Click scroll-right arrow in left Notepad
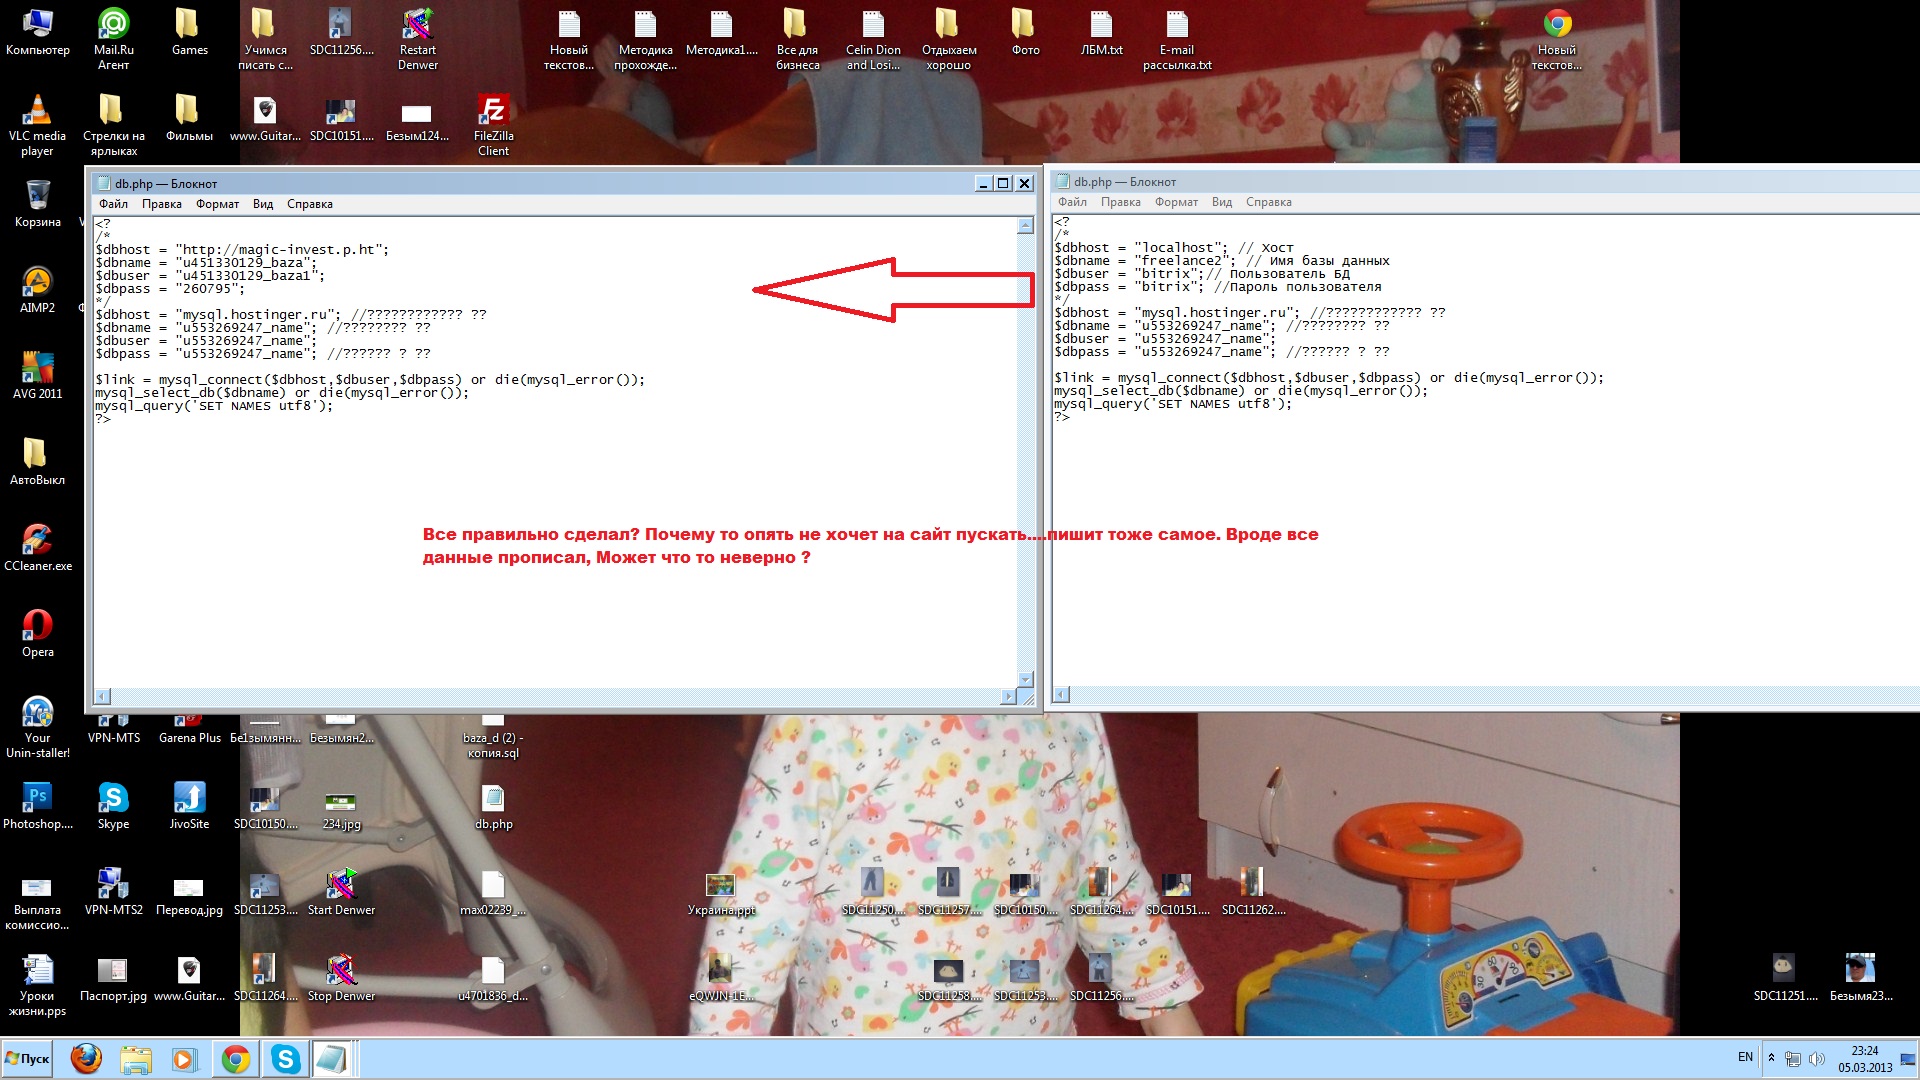This screenshot has height=1080, width=1920. point(1007,696)
